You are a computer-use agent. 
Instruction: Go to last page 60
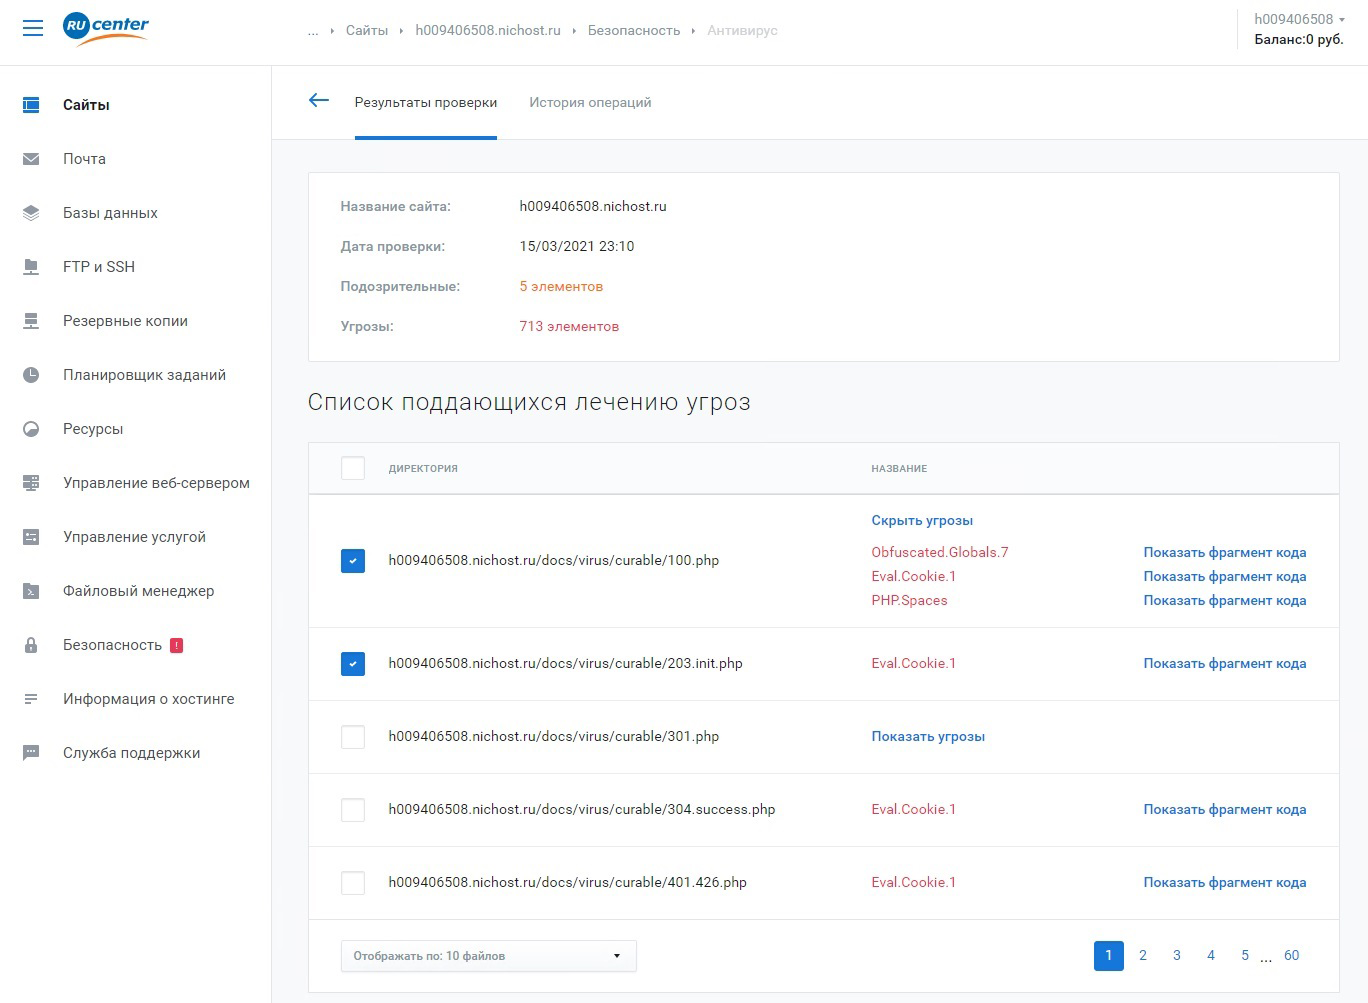pos(1292,956)
